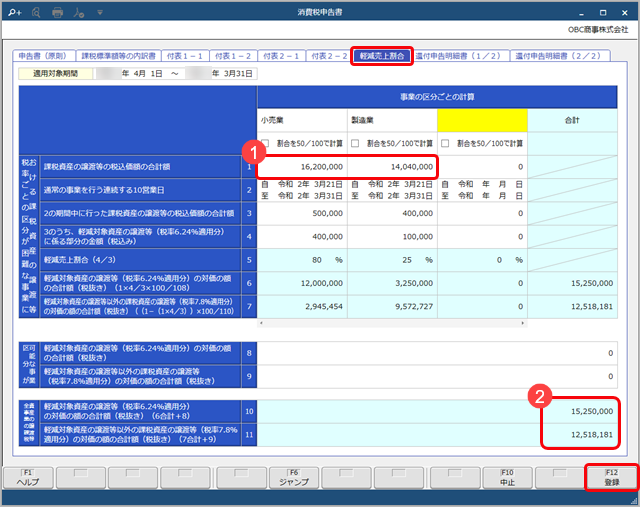Go to the 付表2－1 tab
The image size is (640, 507).
pos(281,56)
